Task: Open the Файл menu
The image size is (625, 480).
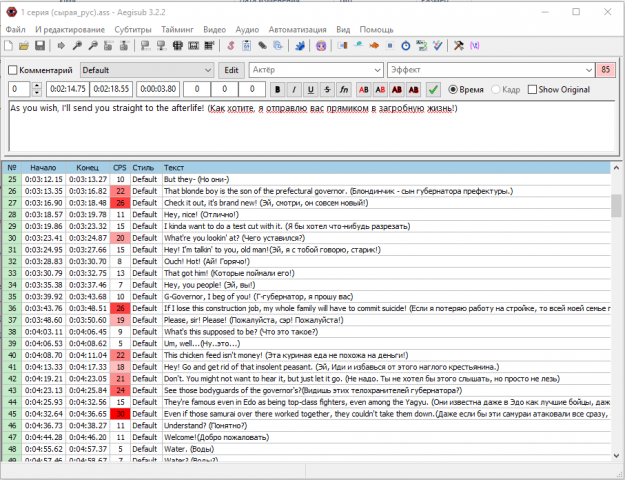Action: click(16, 30)
